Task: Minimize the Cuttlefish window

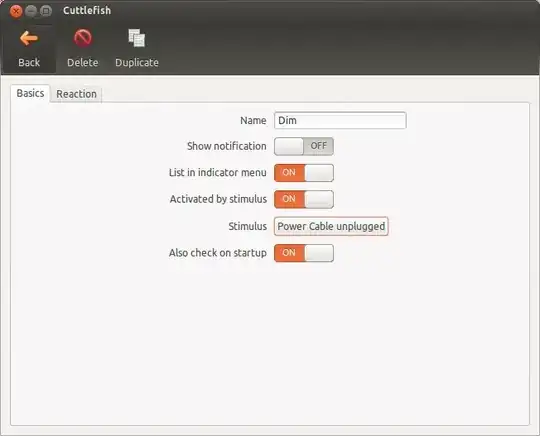Action: click(x=31, y=11)
